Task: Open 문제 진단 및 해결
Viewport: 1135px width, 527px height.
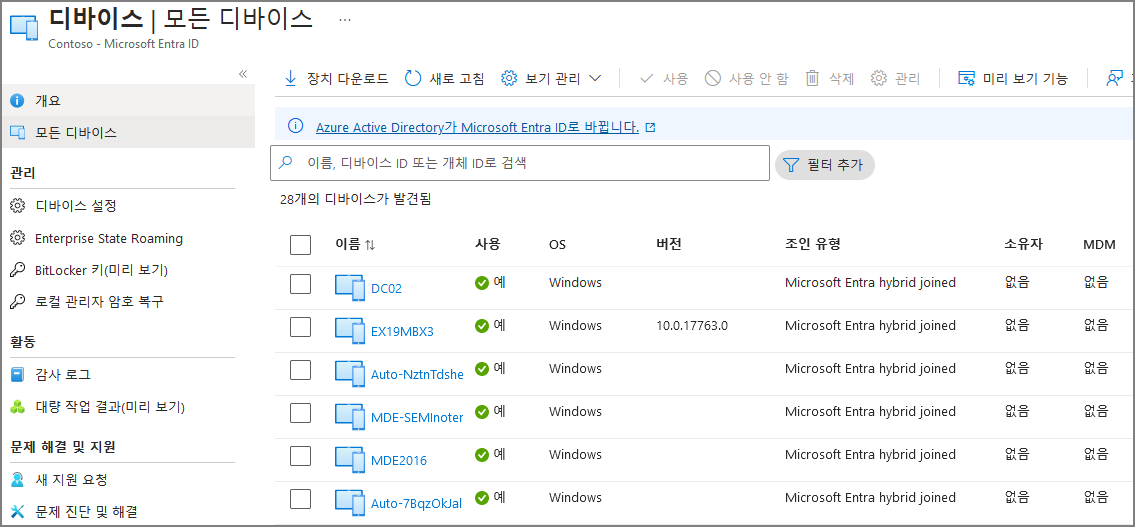Action: point(86,512)
